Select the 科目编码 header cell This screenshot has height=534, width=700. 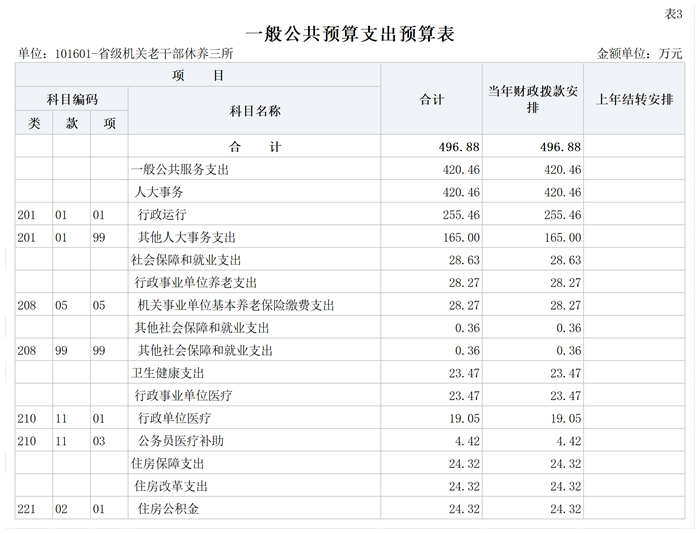72,99
